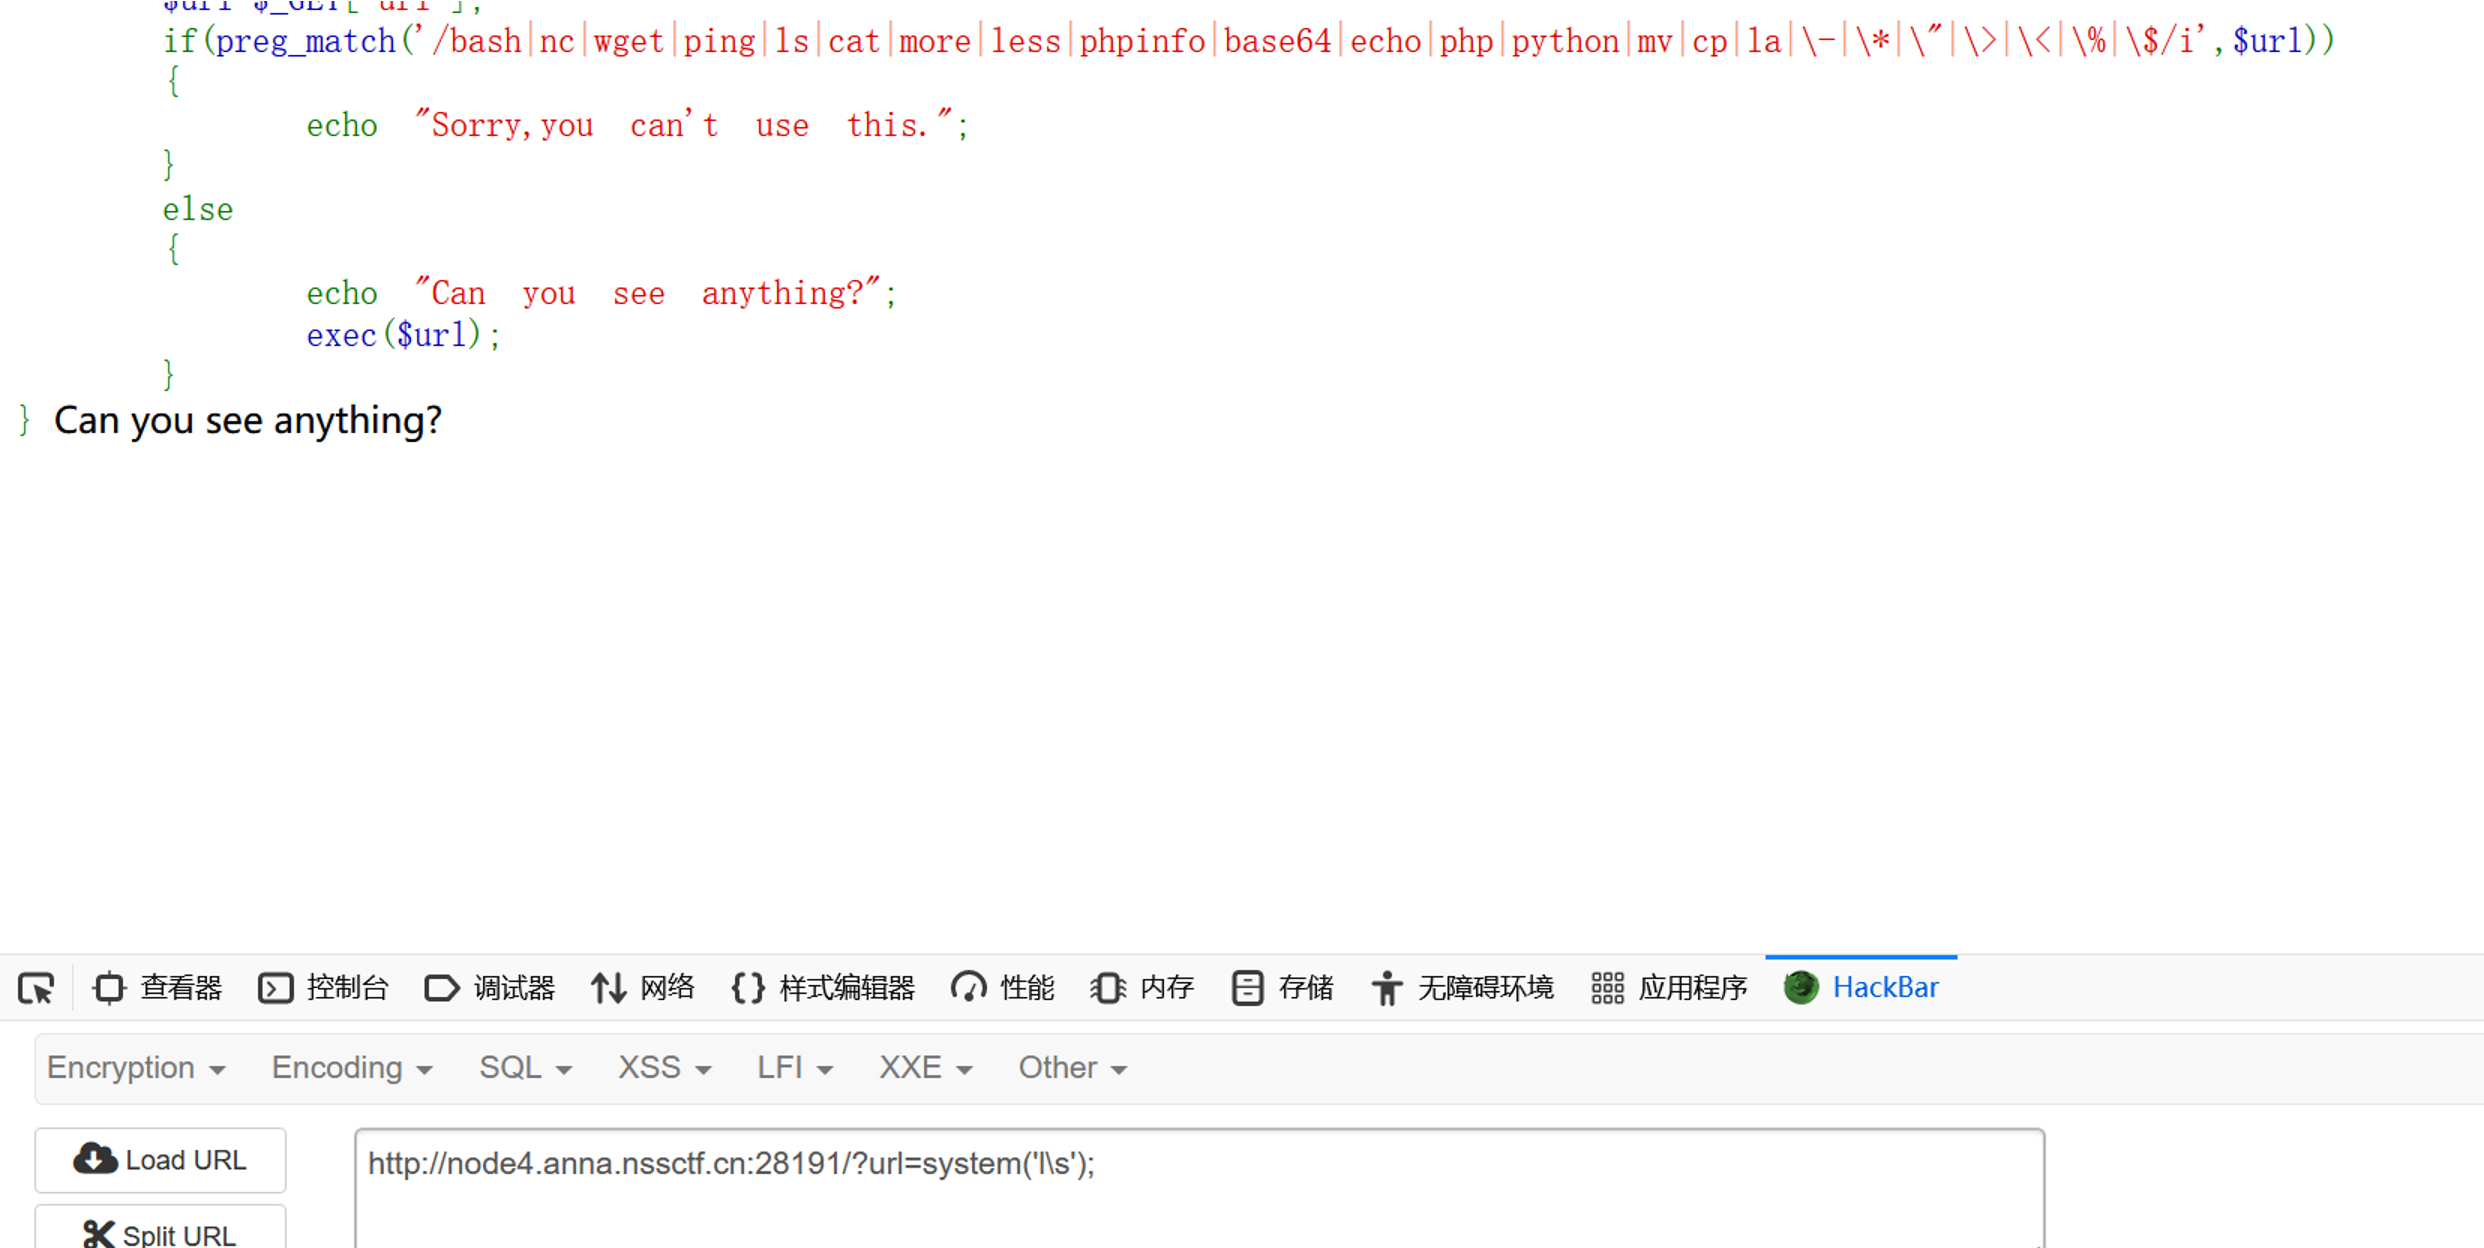The height and width of the screenshot is (1248, 2484).
Task: Click the Network (网络) arrows icon
Action: pyautogui.click(x=608, y=988)
